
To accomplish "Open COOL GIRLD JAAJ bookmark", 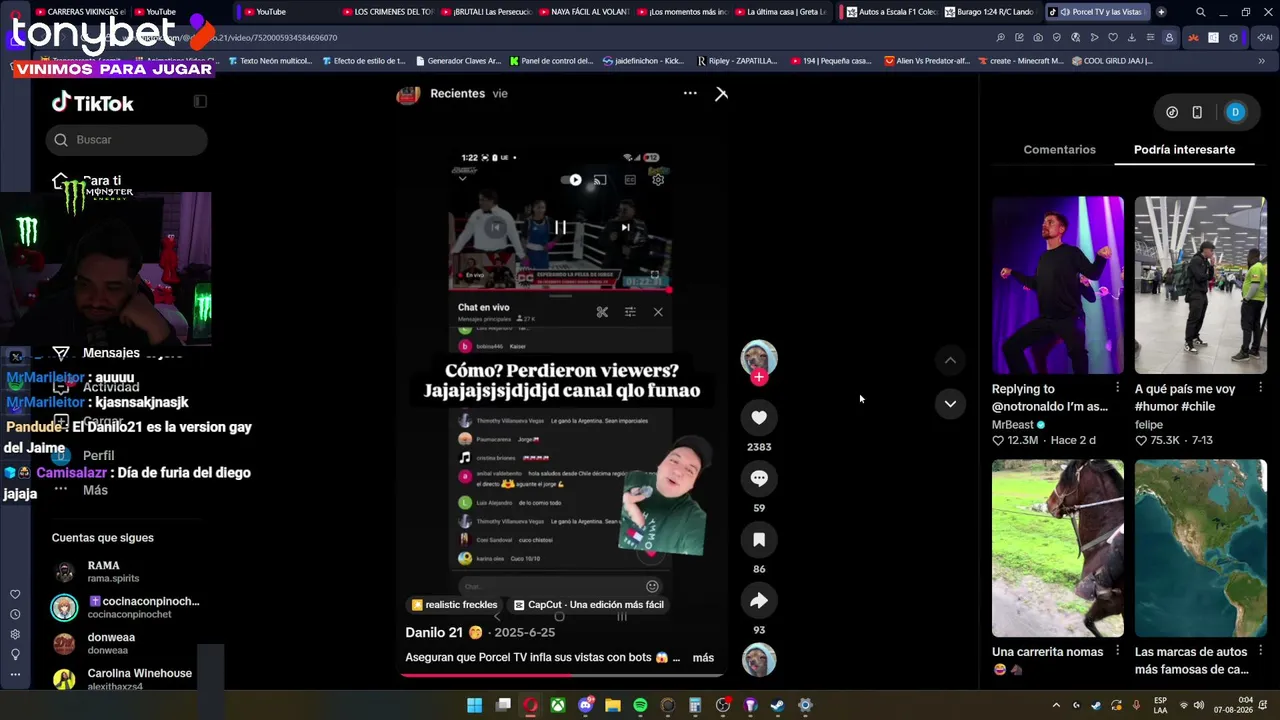I will point(1112,61).
